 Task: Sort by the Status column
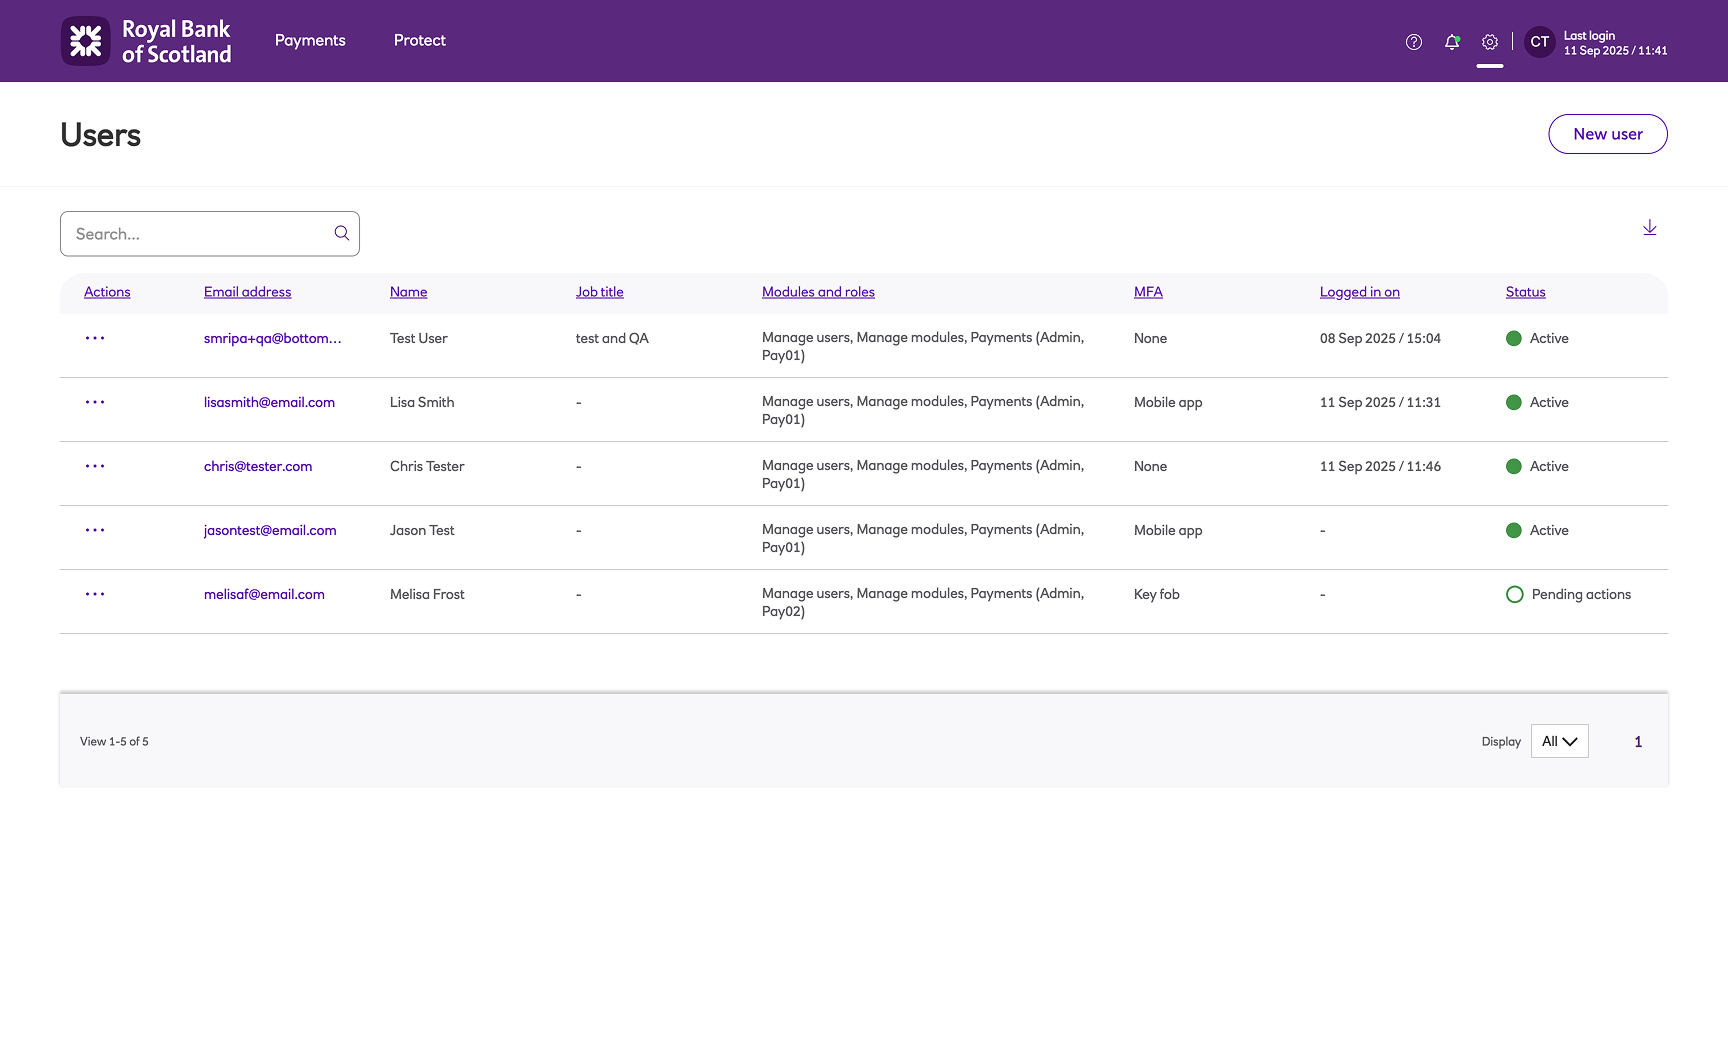click(x=1526, y=292)
